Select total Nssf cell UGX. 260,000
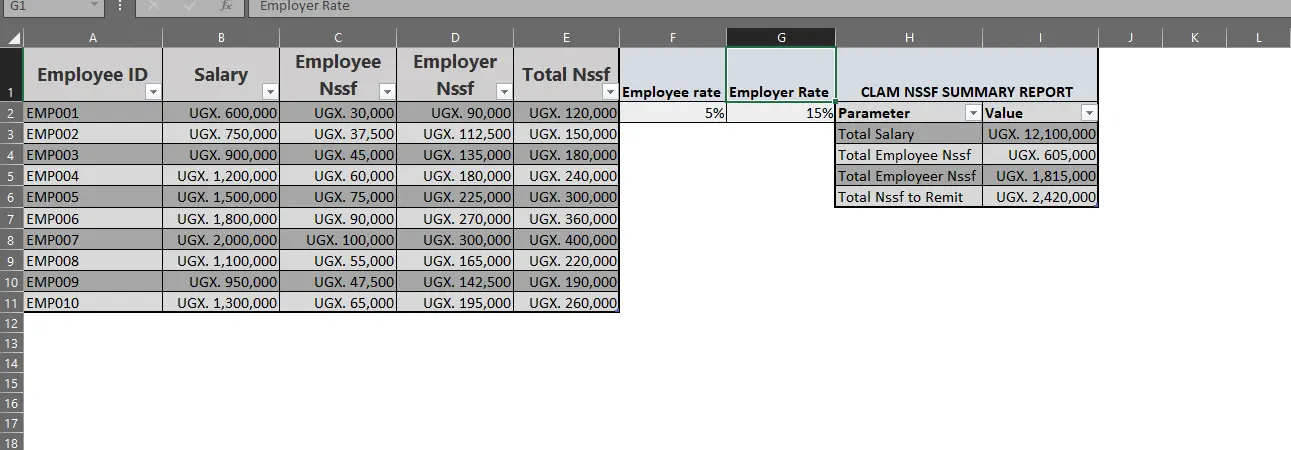The width and height of the screenshot is (1291, 450). click(566, 302)
